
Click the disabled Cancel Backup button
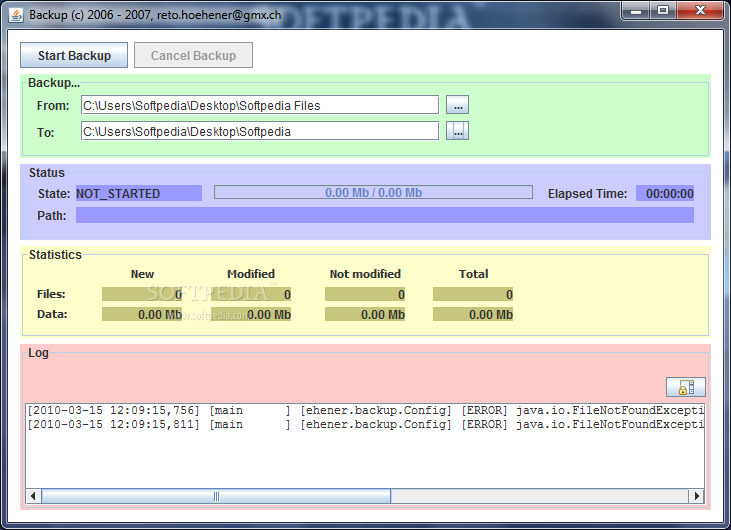(193, 55)
